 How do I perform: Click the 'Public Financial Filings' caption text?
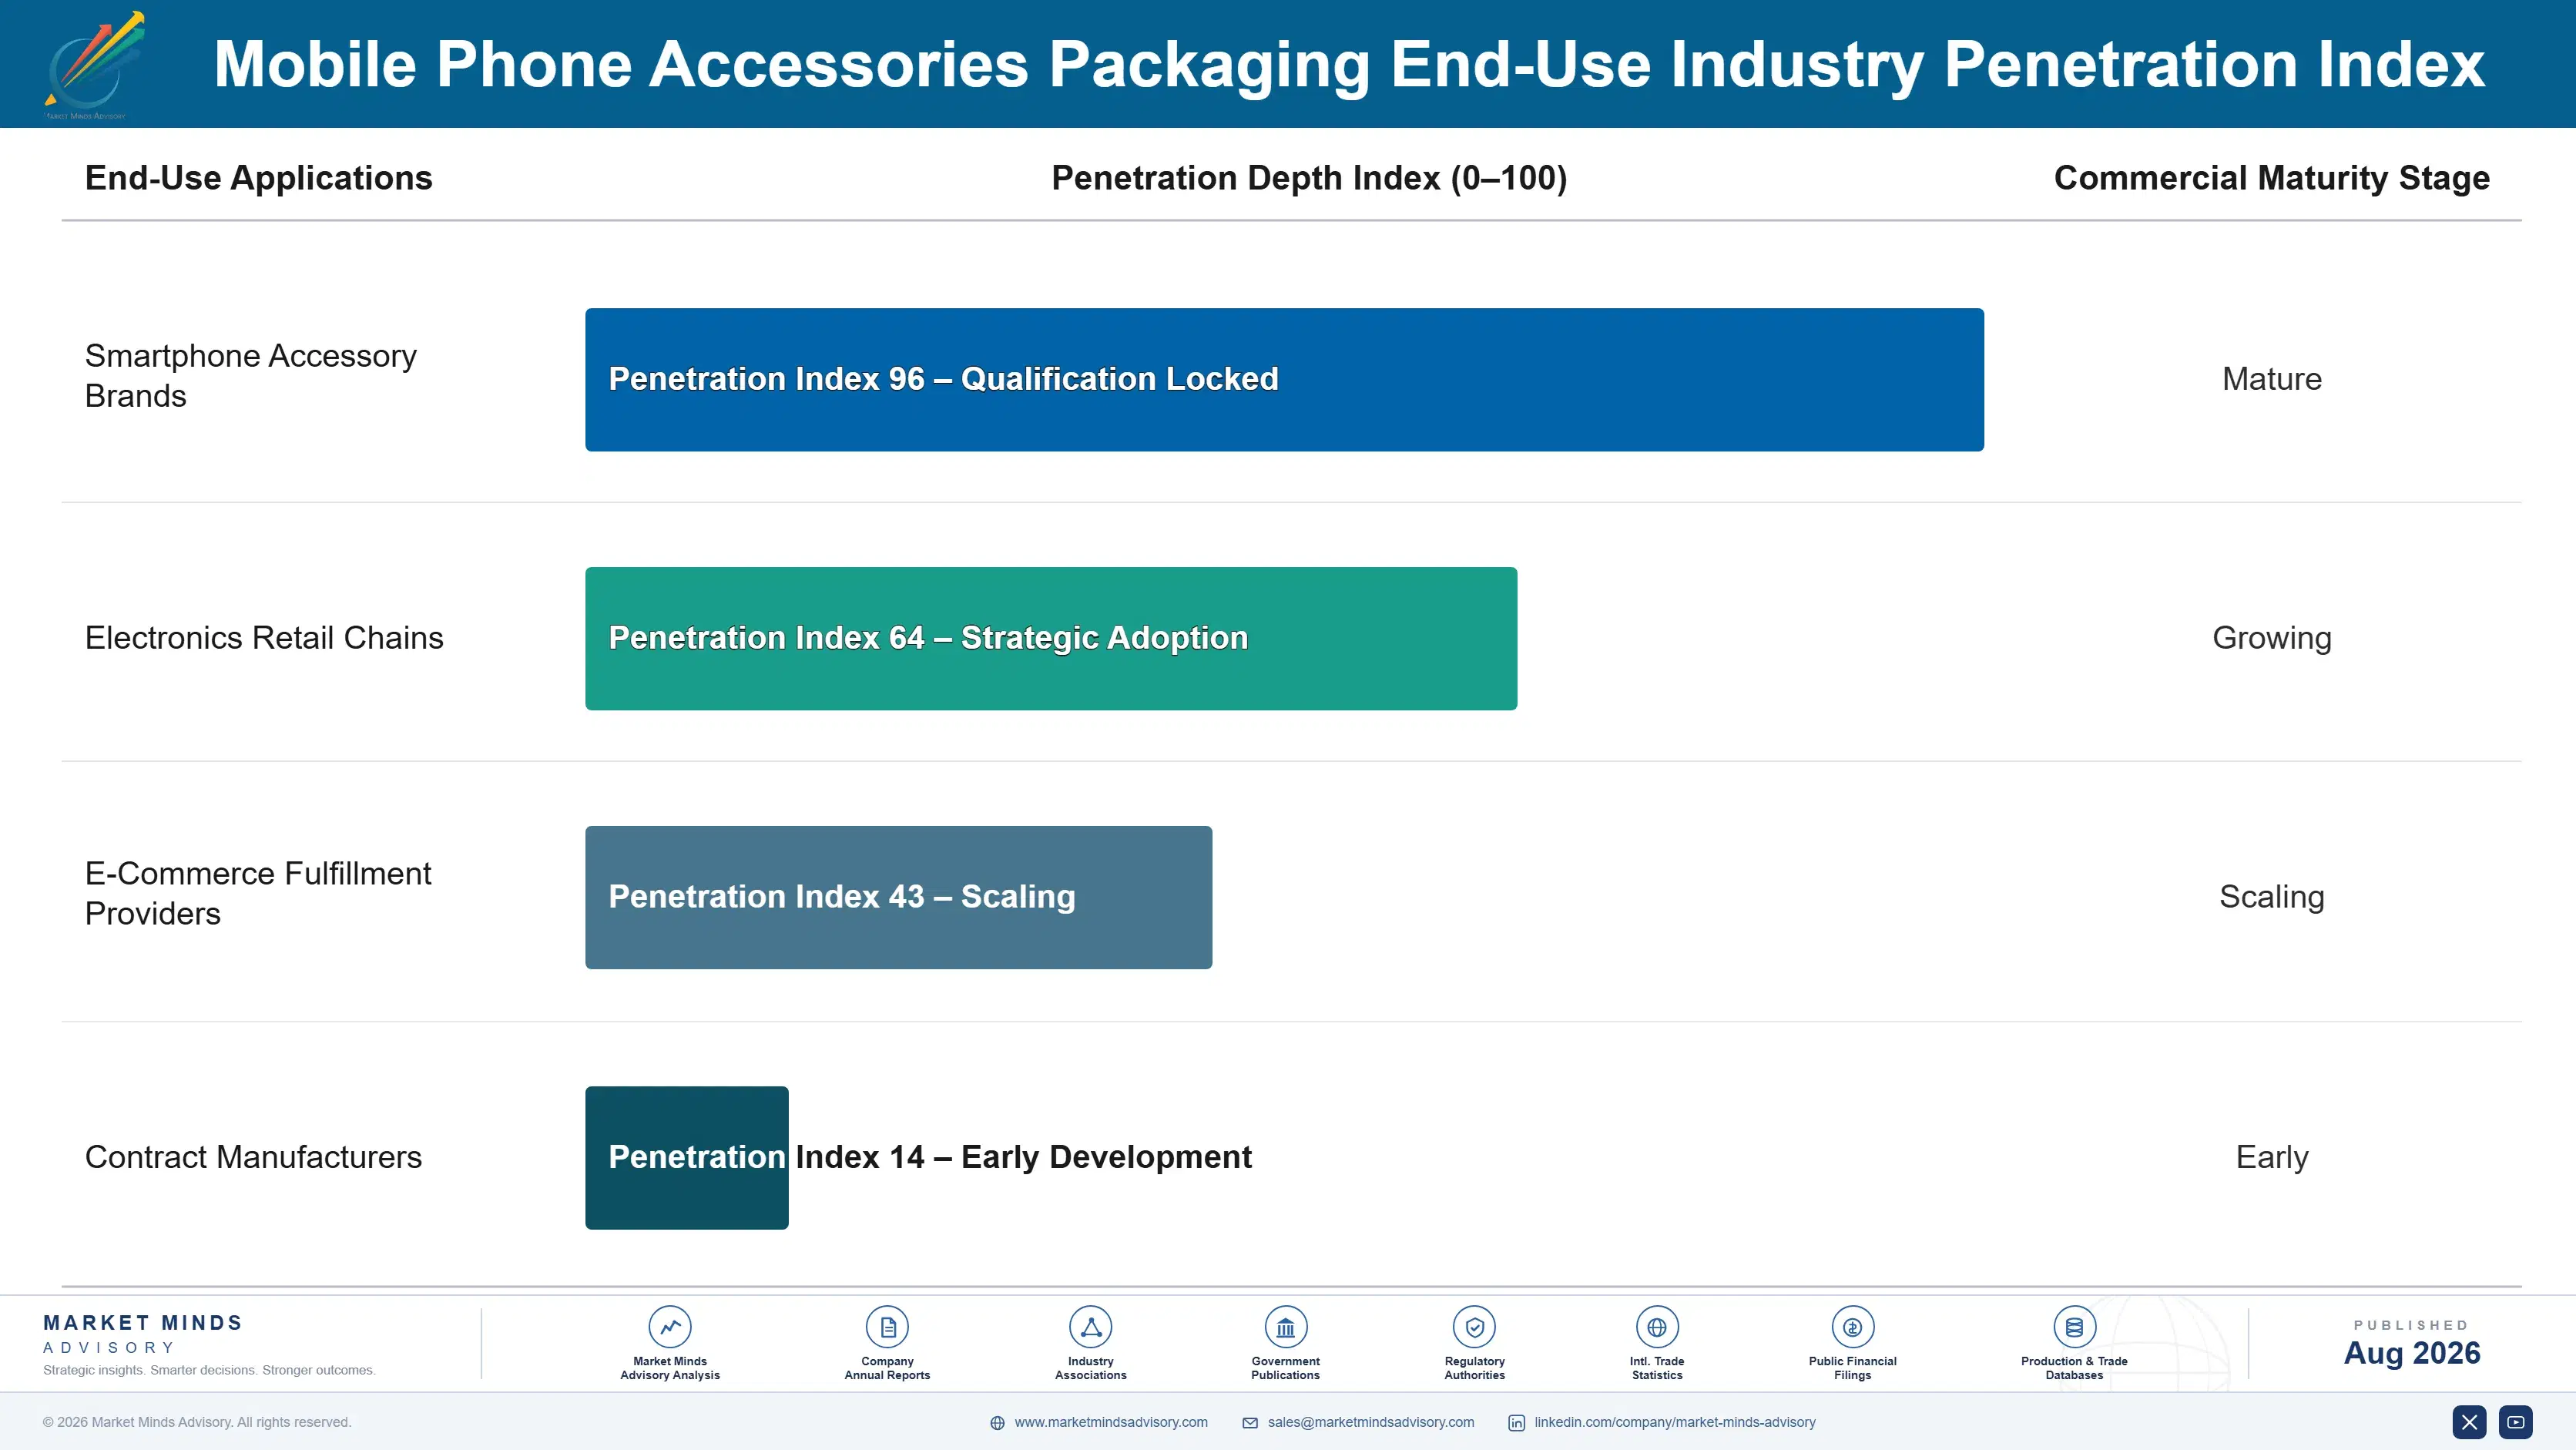pos(1852,1368)
